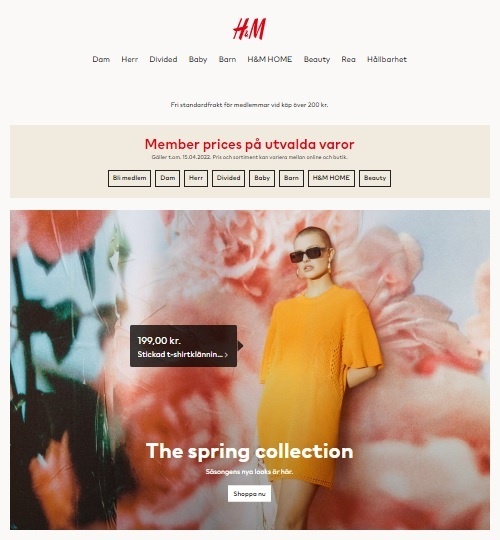The image size is (500, 540).
Task: Click the H&M logo
Action: tap(249, 29)
